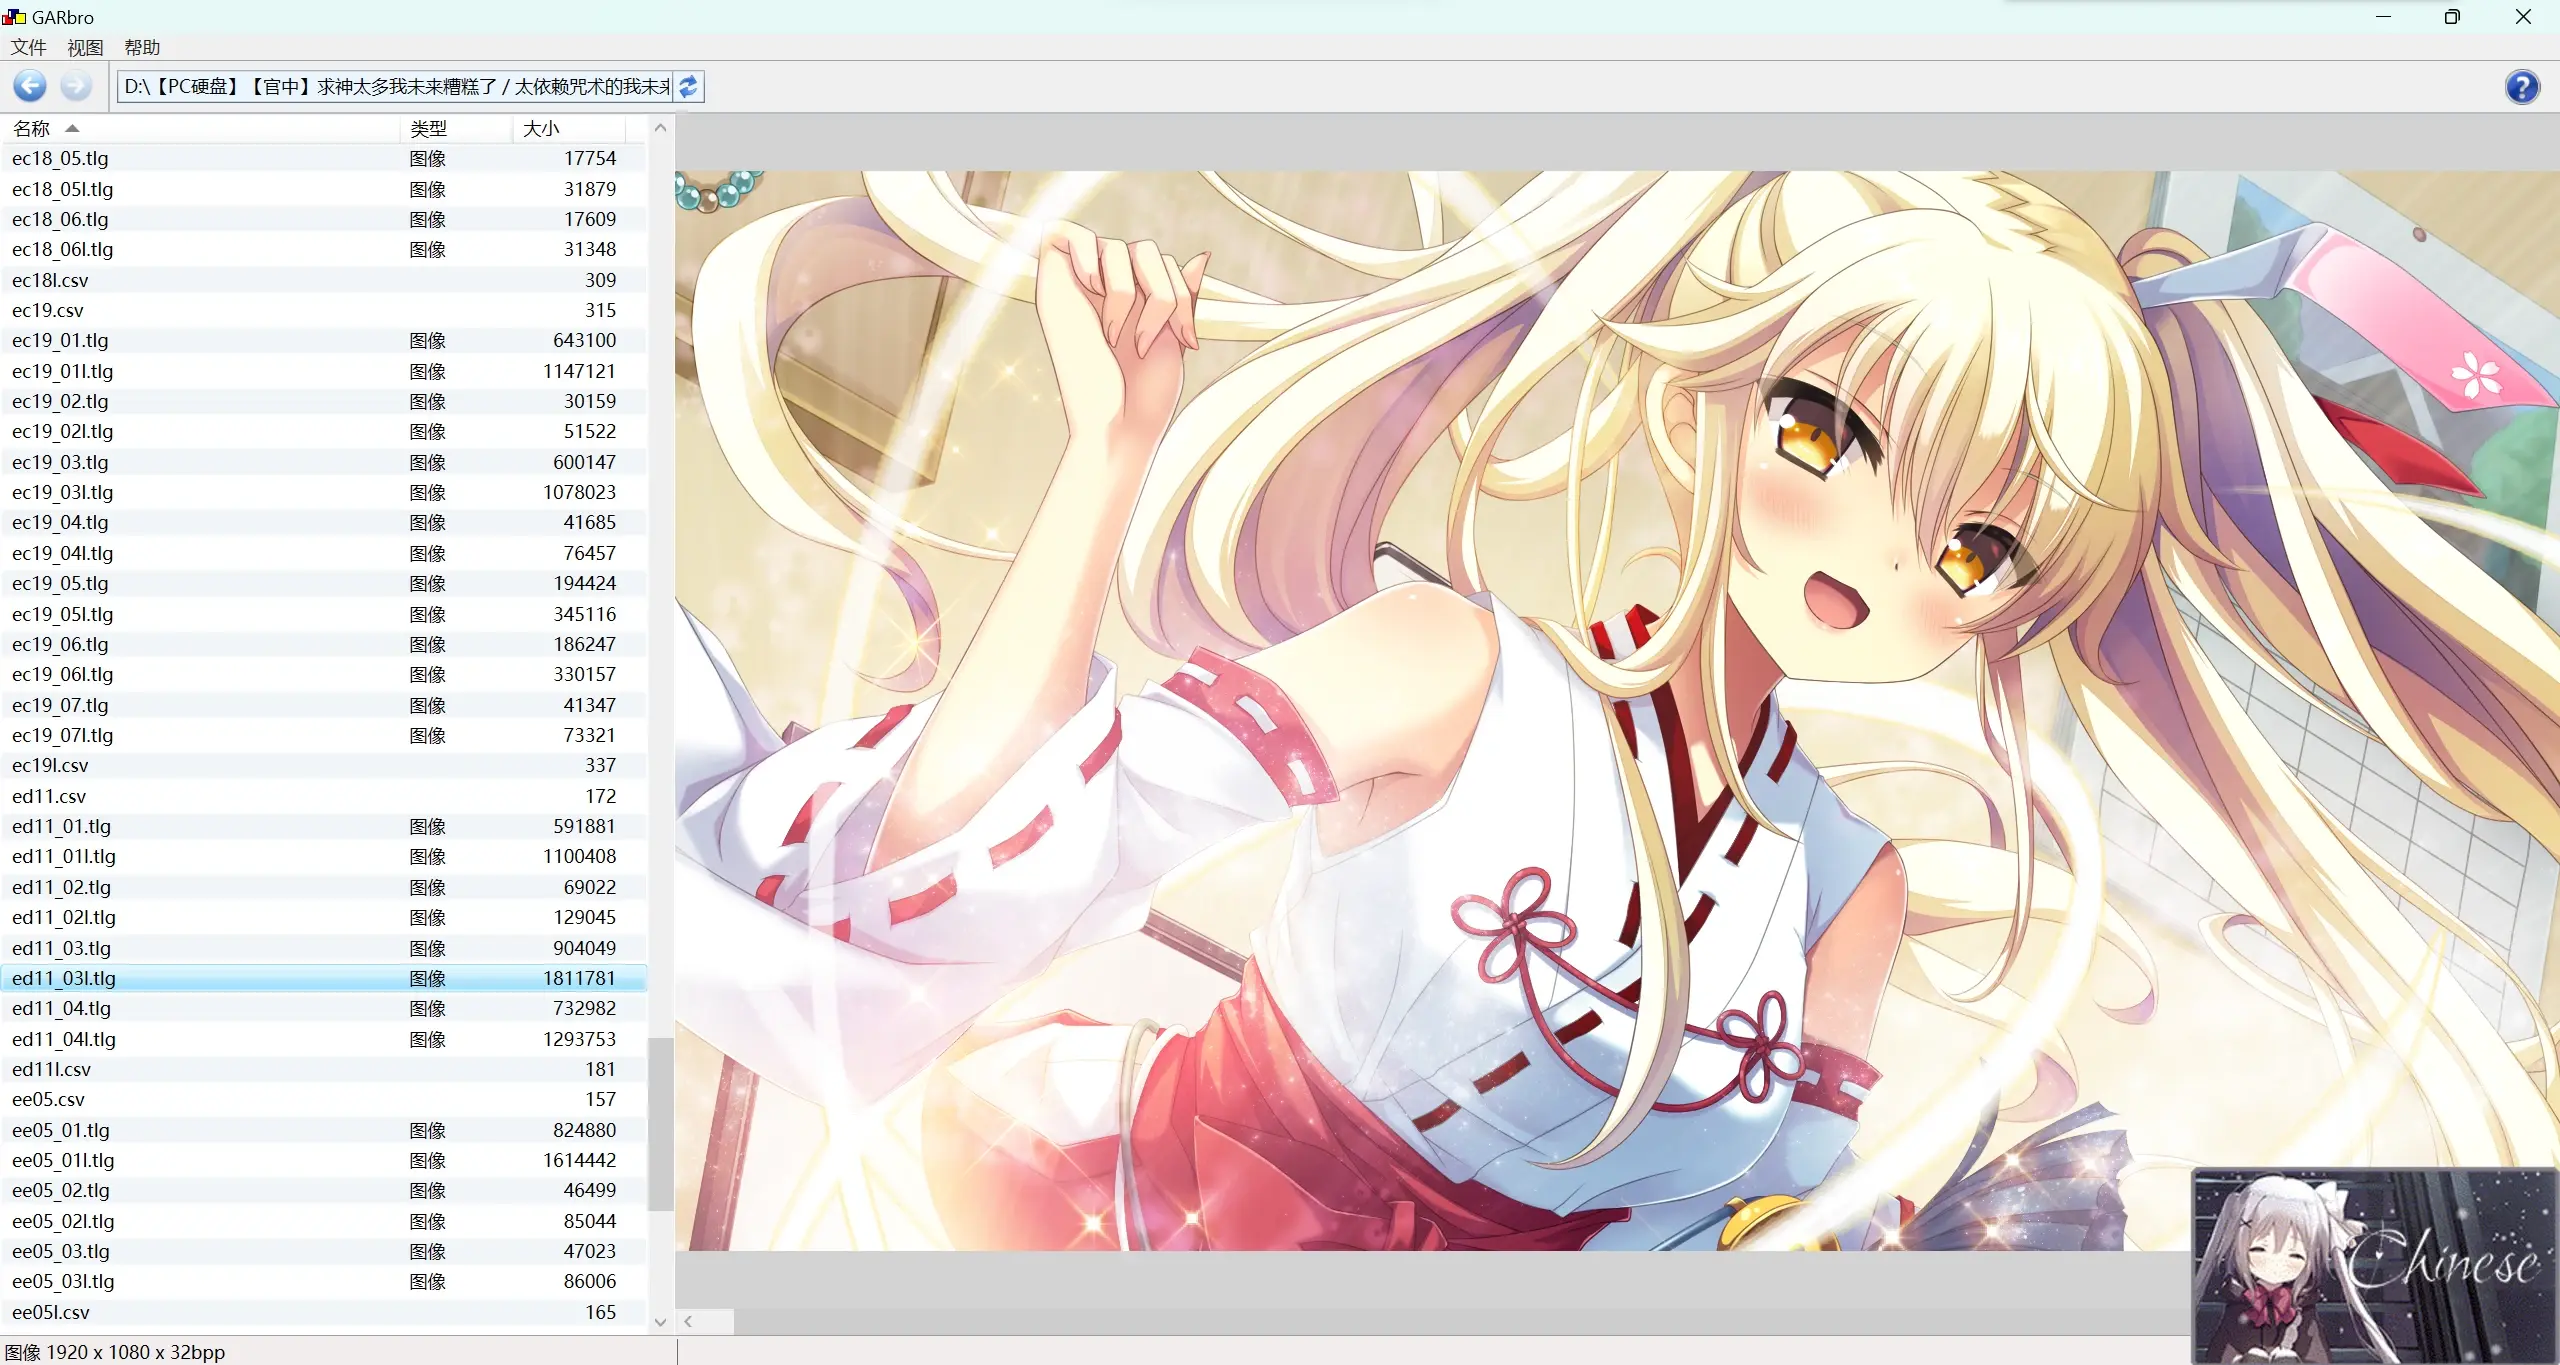Open the 帮助 menu
2560x1365 pixels.
click(x=142, y=47)
